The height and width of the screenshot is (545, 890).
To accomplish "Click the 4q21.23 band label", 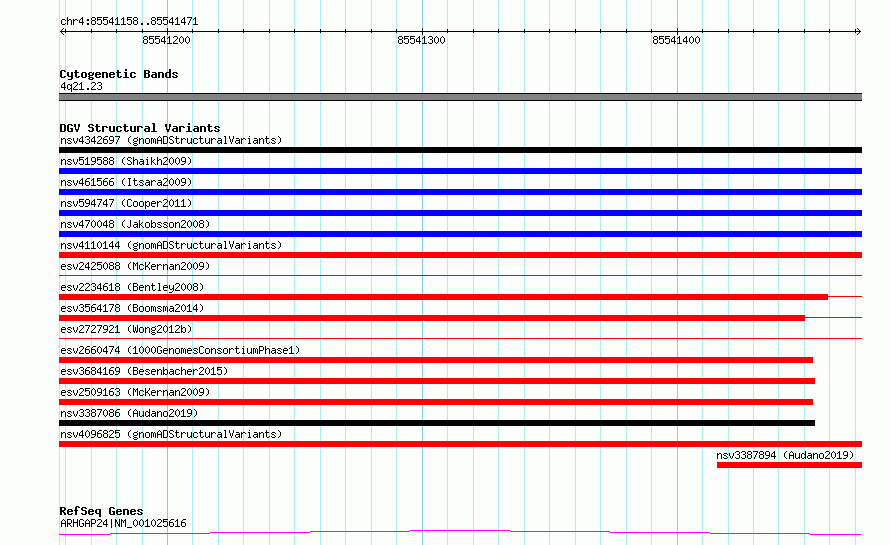I will coord(81,86).
